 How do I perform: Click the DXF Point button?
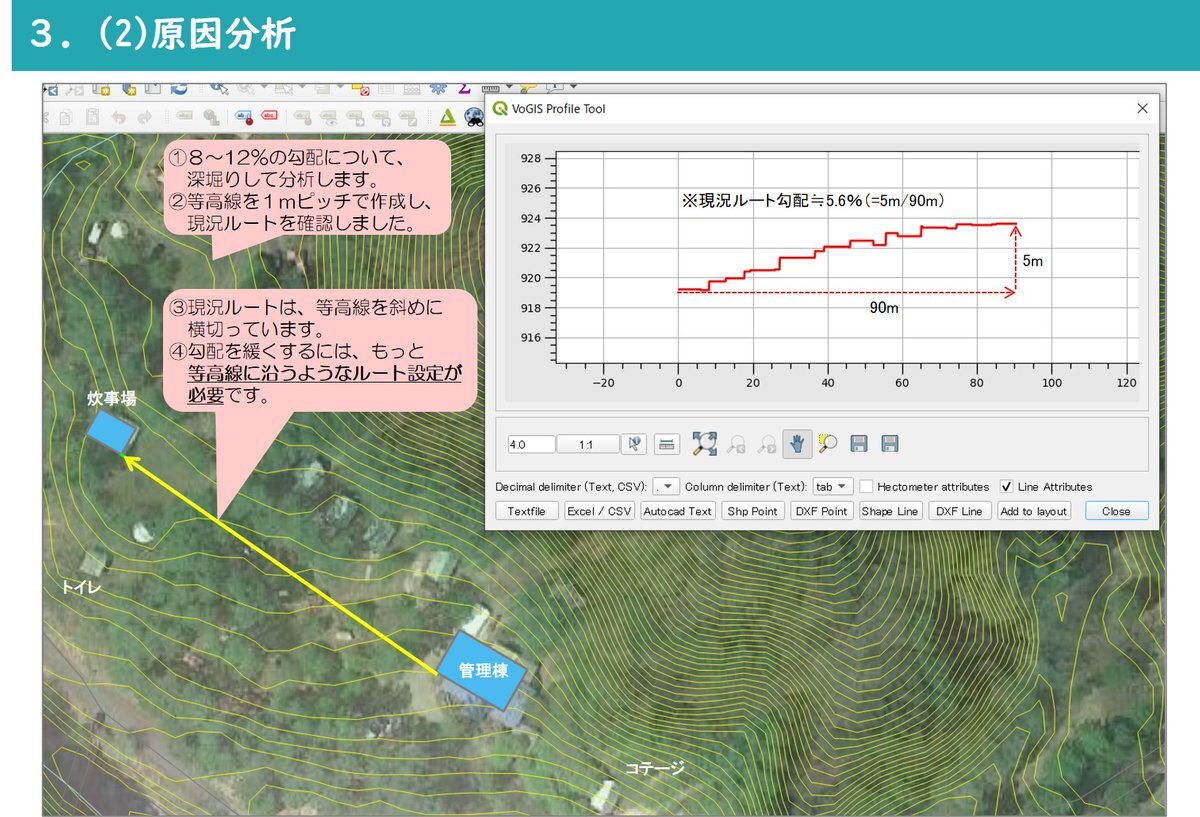click(x=821, y=511)
